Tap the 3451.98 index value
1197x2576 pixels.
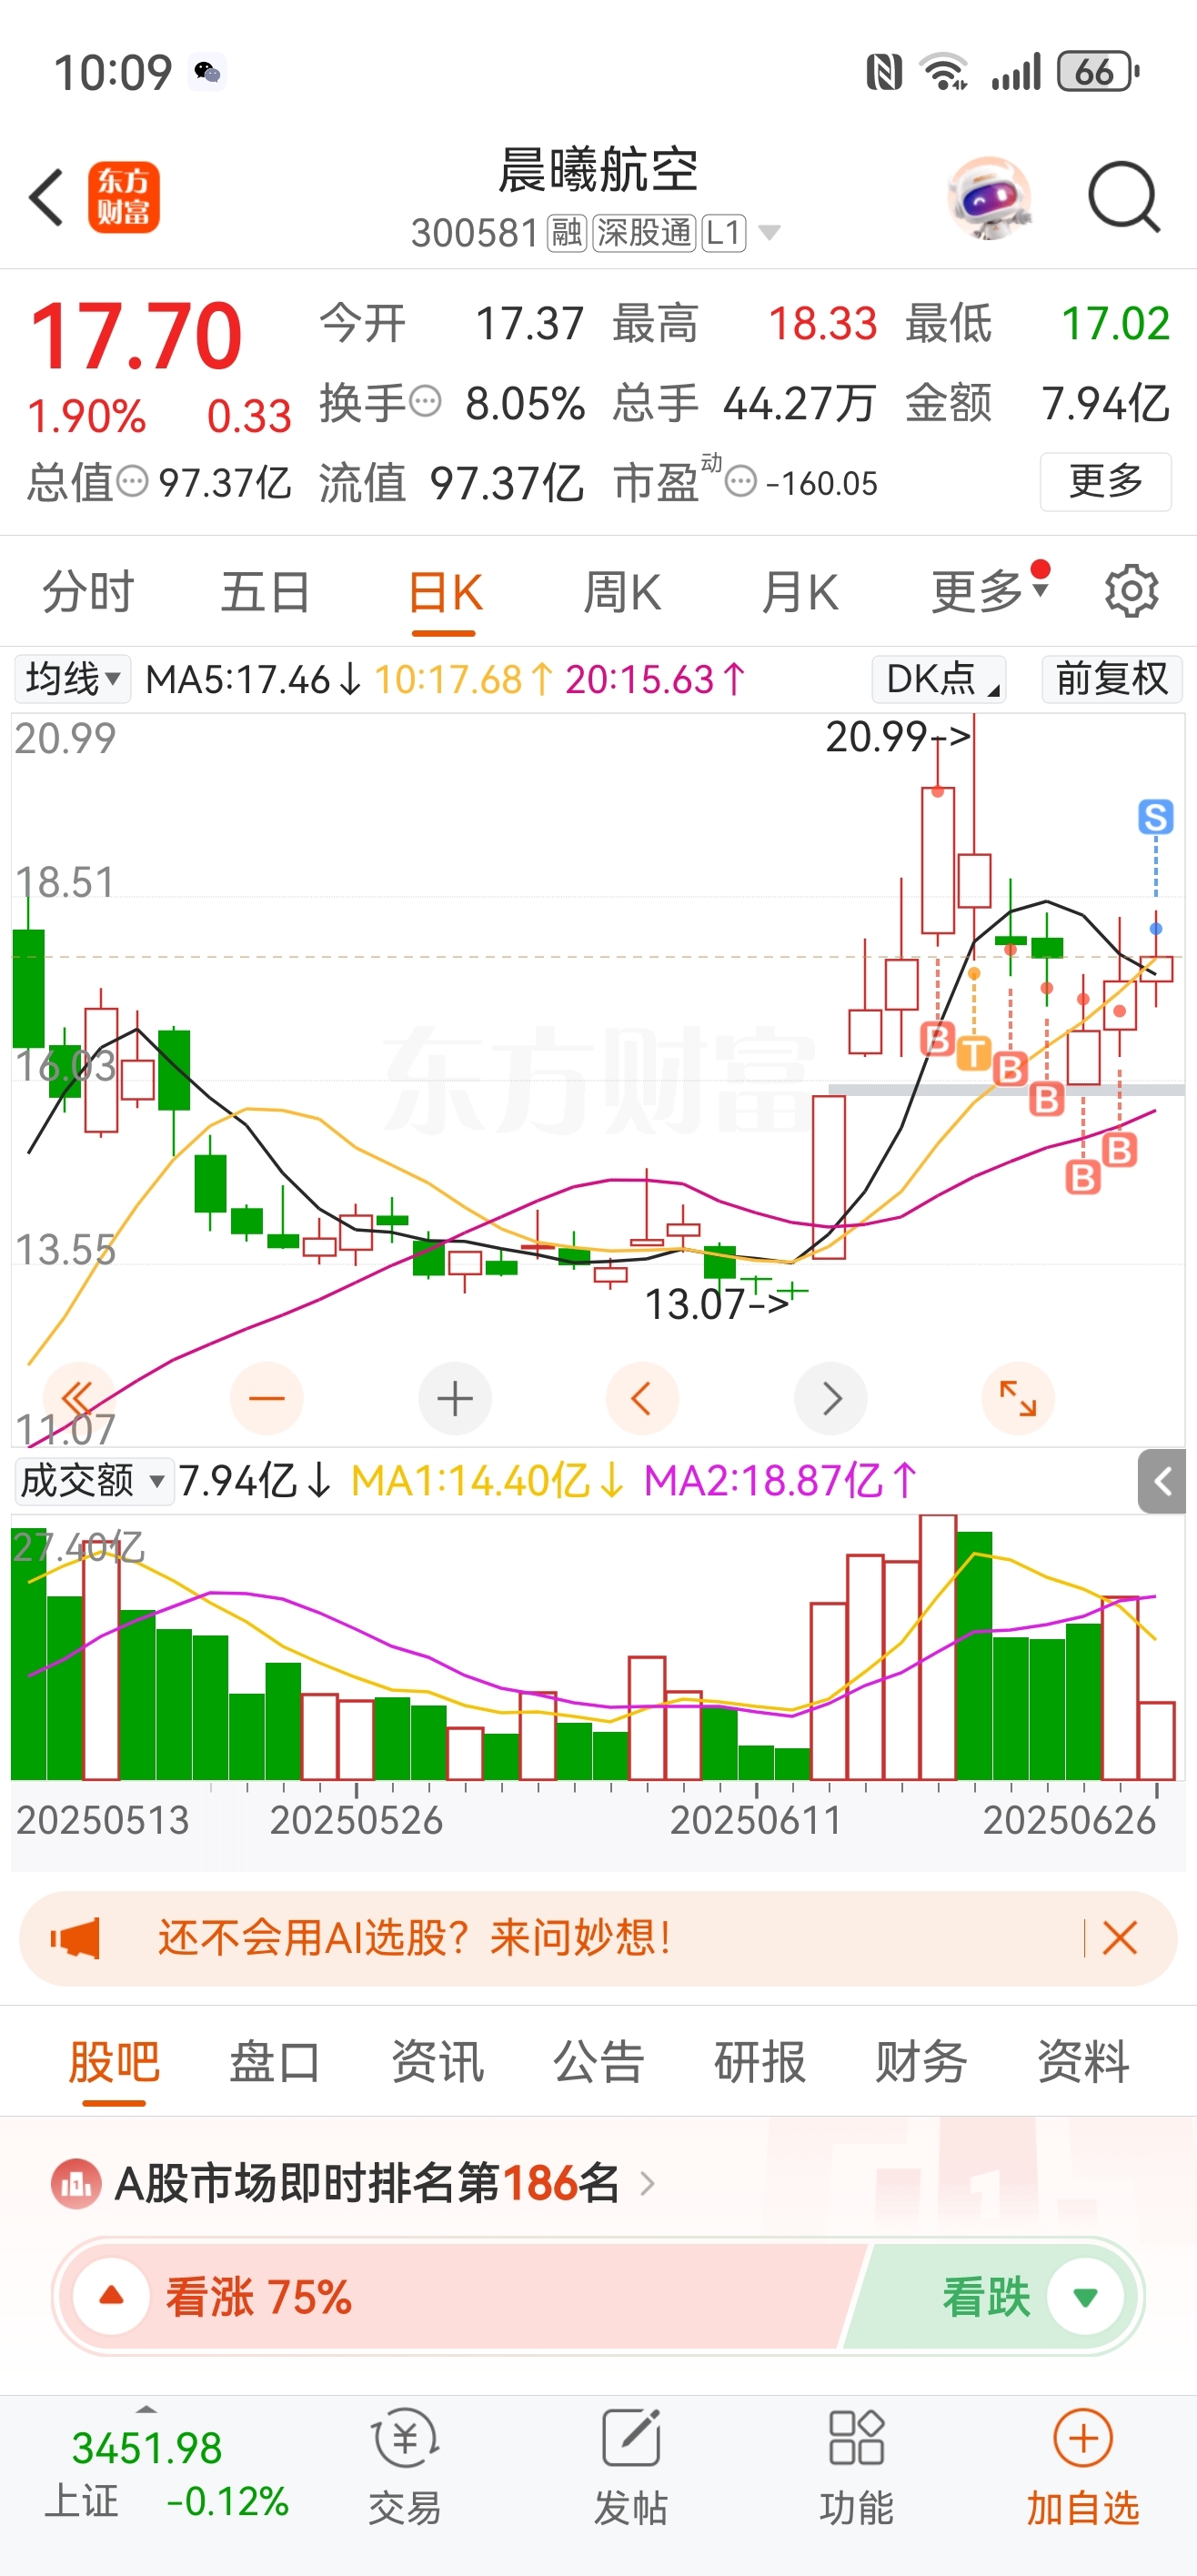pos(147,2447)
